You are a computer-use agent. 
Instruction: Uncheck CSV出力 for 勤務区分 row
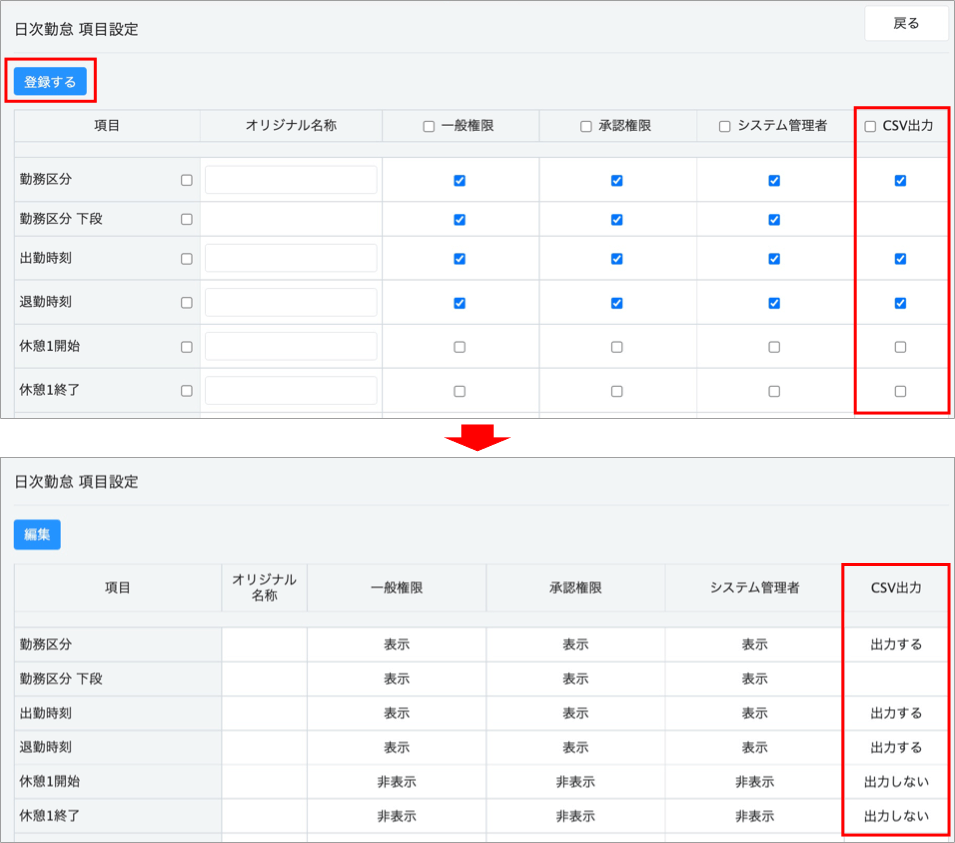coord(900,181)
